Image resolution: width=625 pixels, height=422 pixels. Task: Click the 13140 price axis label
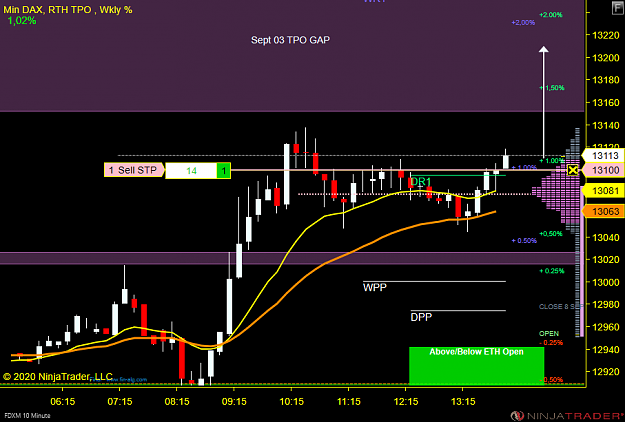click(x=606, y=125)
